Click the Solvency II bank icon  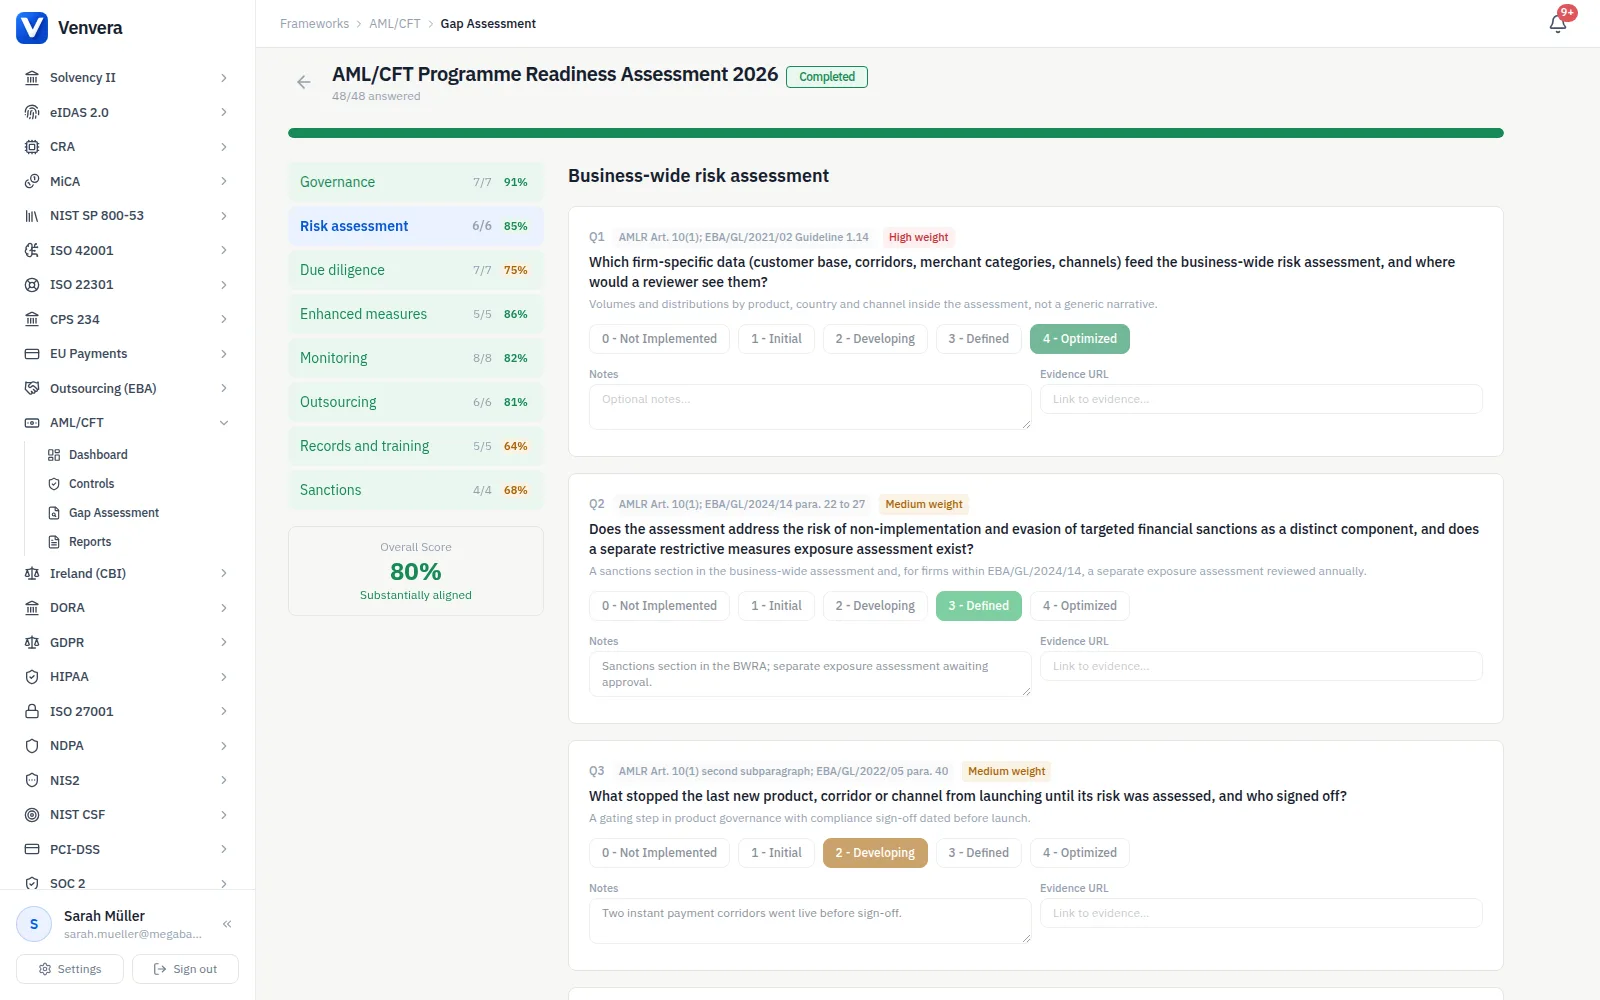pos(32,78)
